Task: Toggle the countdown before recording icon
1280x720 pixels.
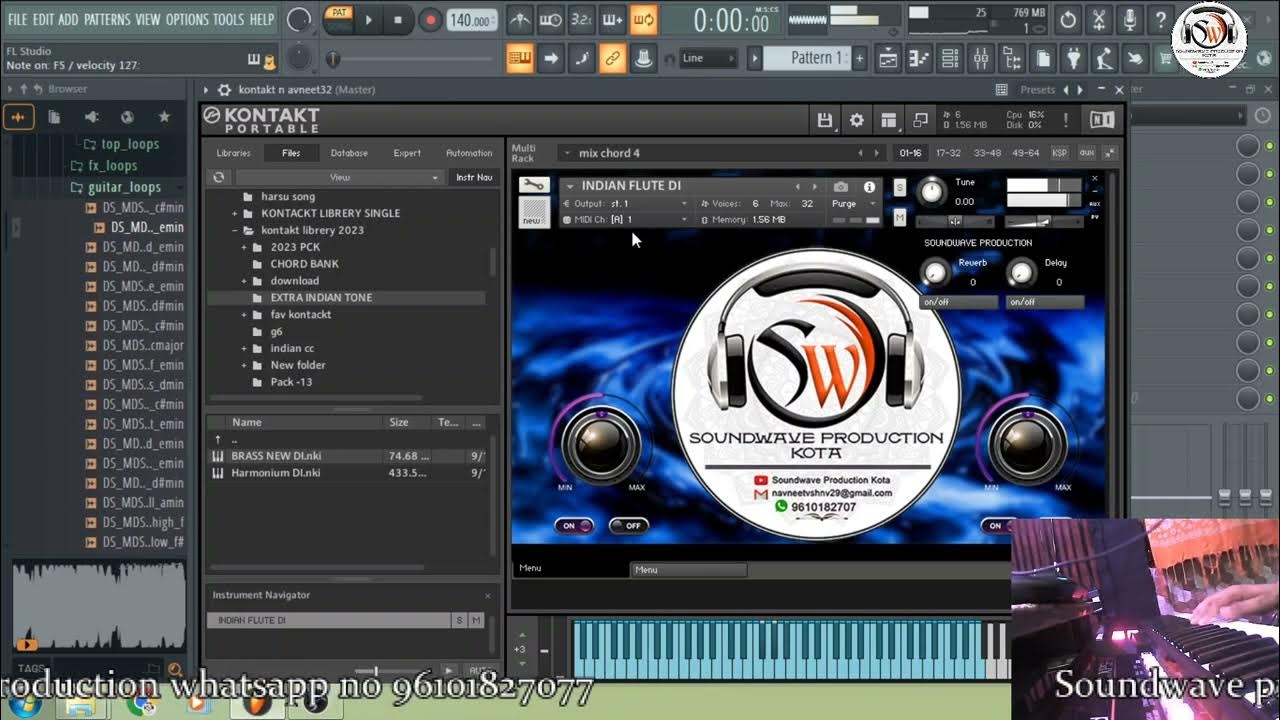Action: point(582,19)
